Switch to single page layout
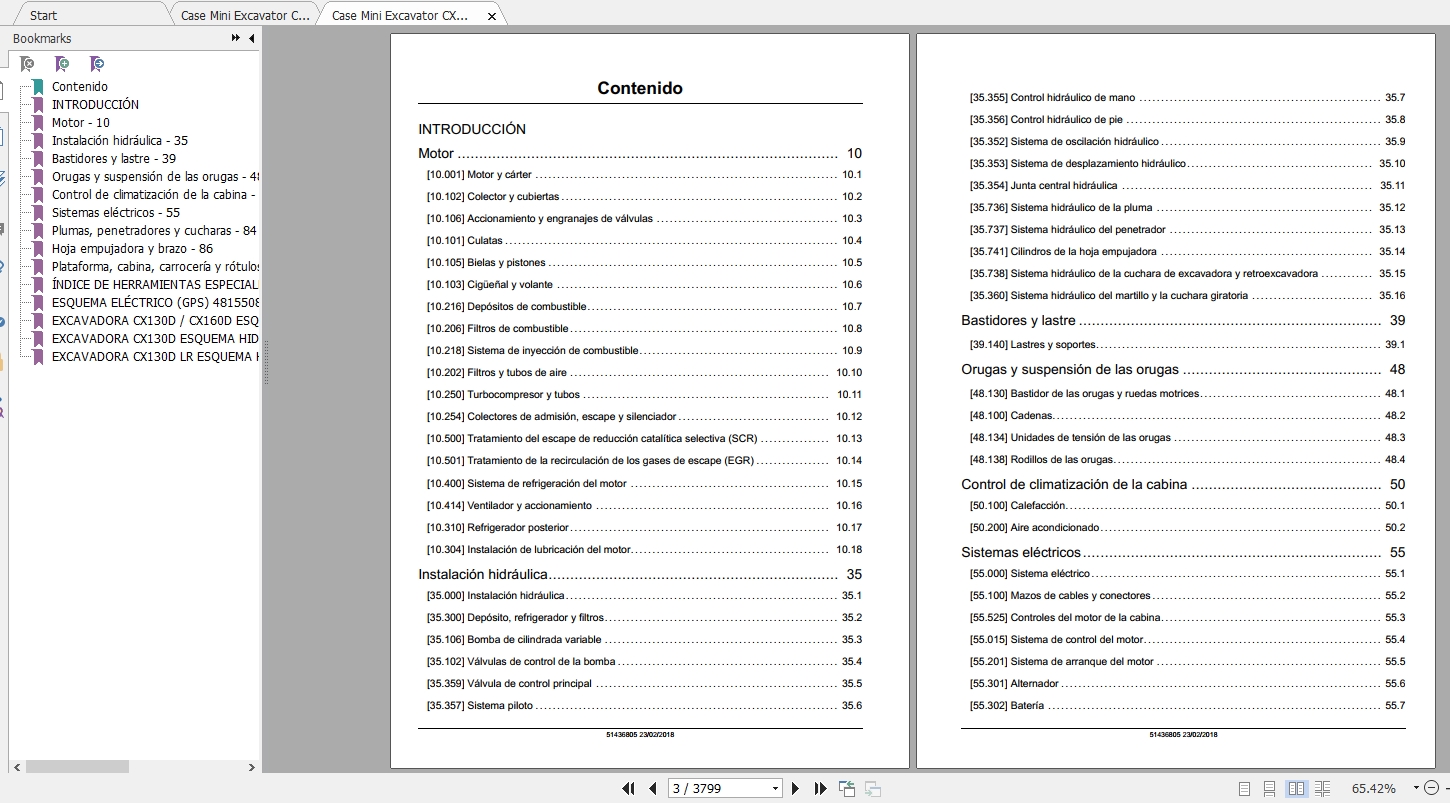 tap(1244, 788)
